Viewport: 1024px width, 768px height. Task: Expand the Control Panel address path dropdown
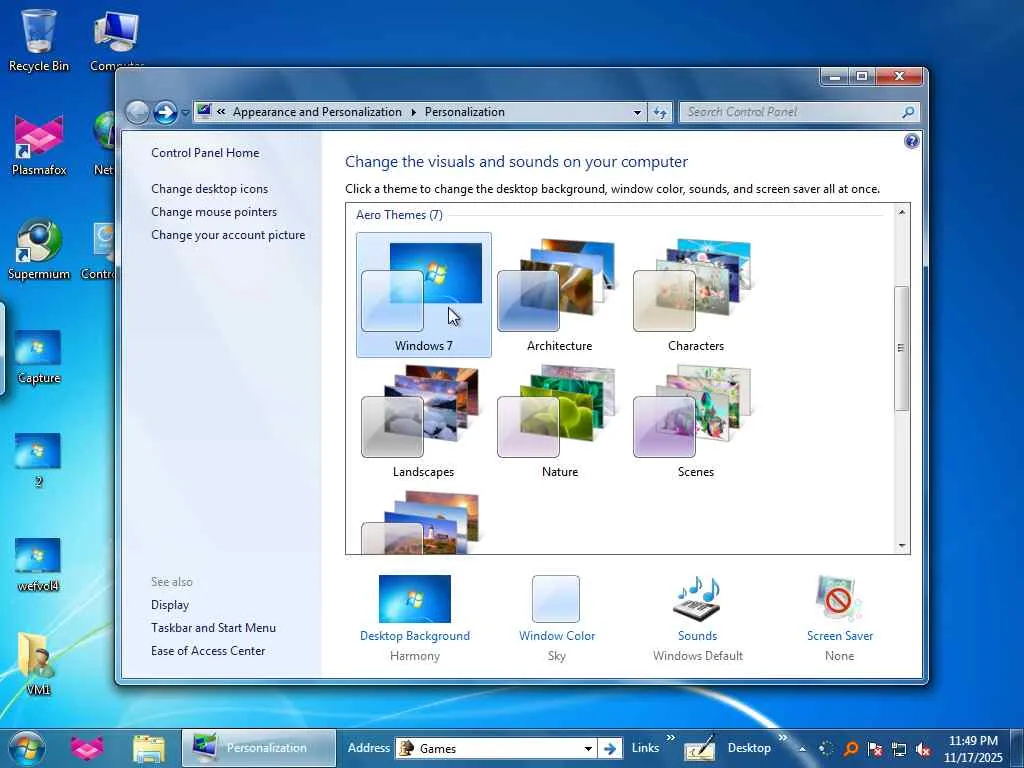coord(637,112)
